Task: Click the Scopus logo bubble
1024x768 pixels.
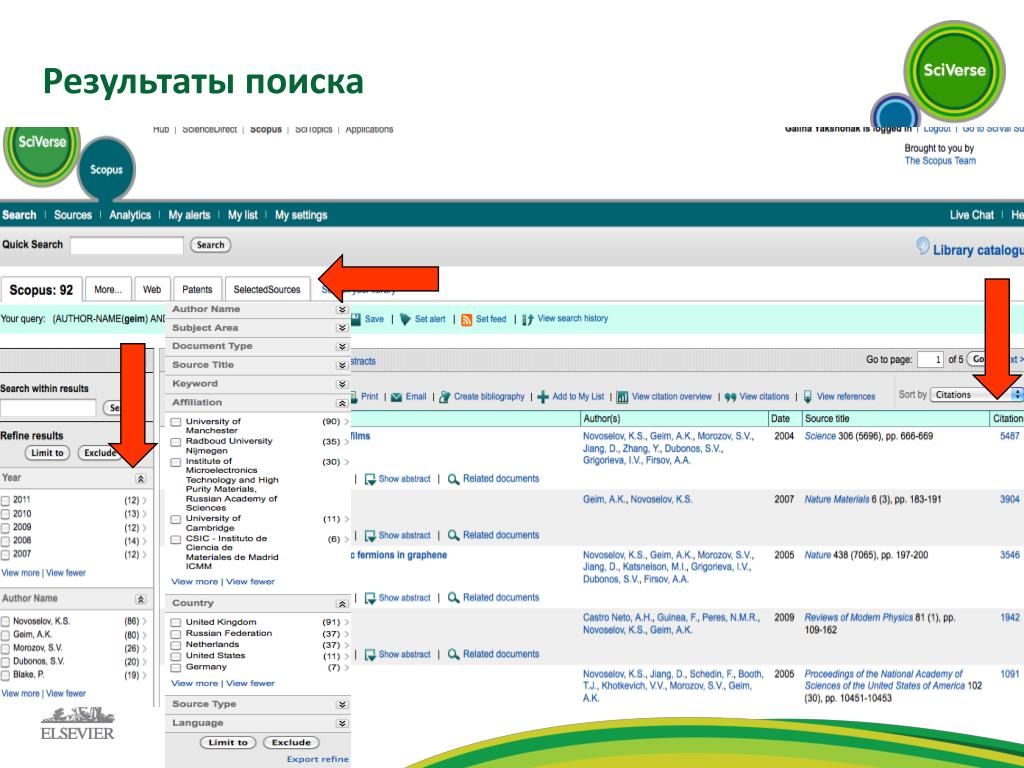Action: 106,170
